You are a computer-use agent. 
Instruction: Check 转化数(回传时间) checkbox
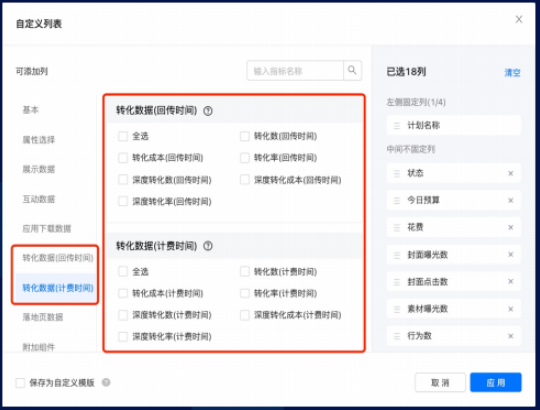(x=245, y=136)
